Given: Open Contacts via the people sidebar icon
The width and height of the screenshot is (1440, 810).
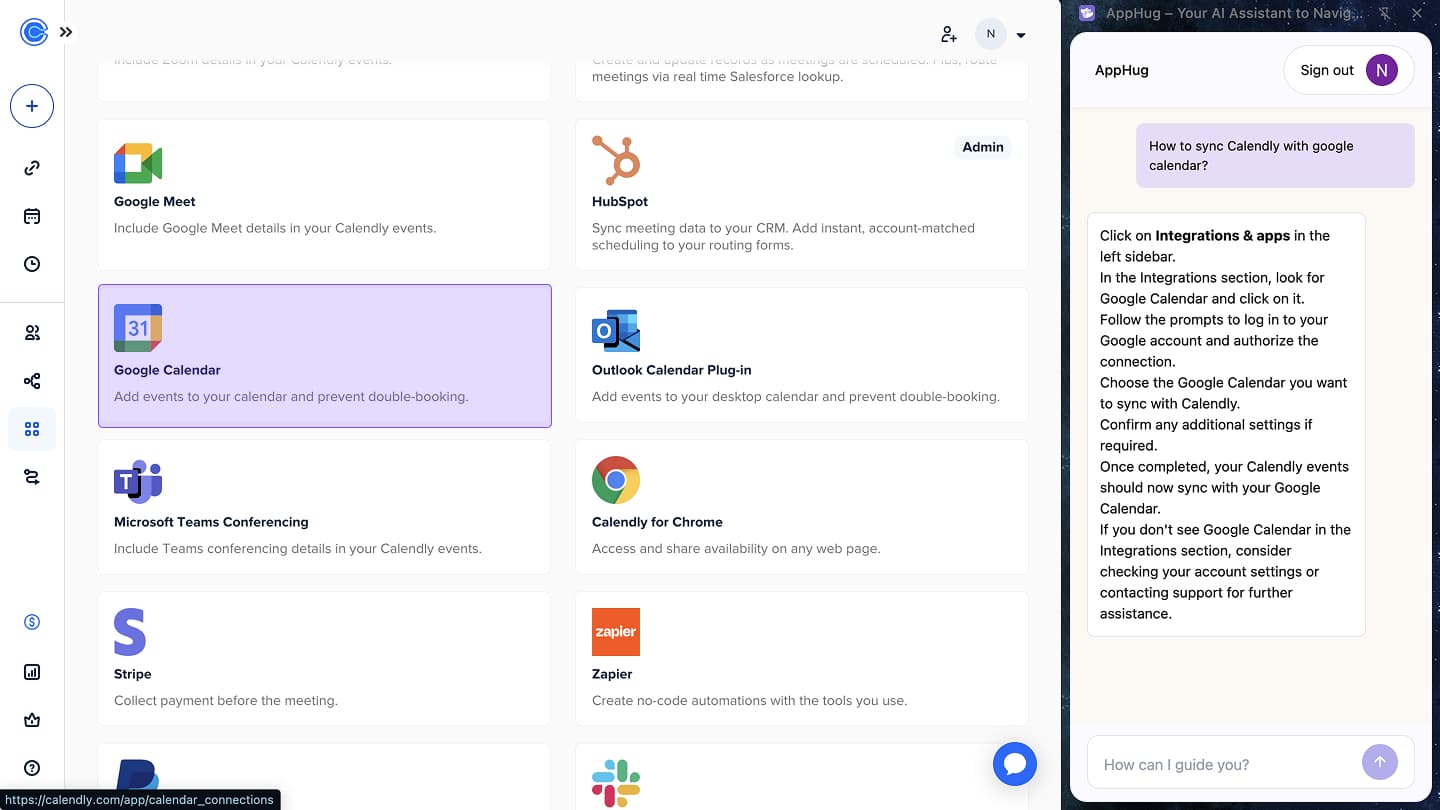Looking at the screenshot, I should [x=32, y=333].
